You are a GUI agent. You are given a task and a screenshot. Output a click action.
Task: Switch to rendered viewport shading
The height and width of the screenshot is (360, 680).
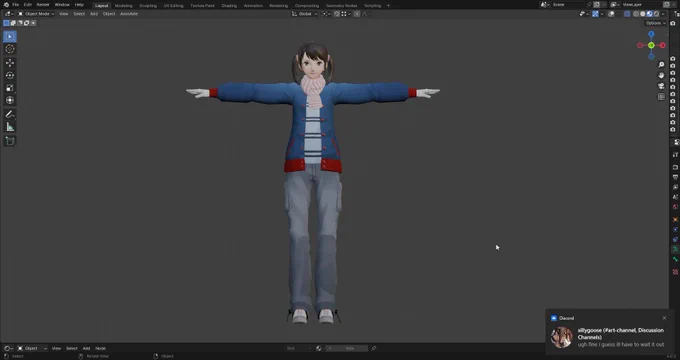click(657, 14)
